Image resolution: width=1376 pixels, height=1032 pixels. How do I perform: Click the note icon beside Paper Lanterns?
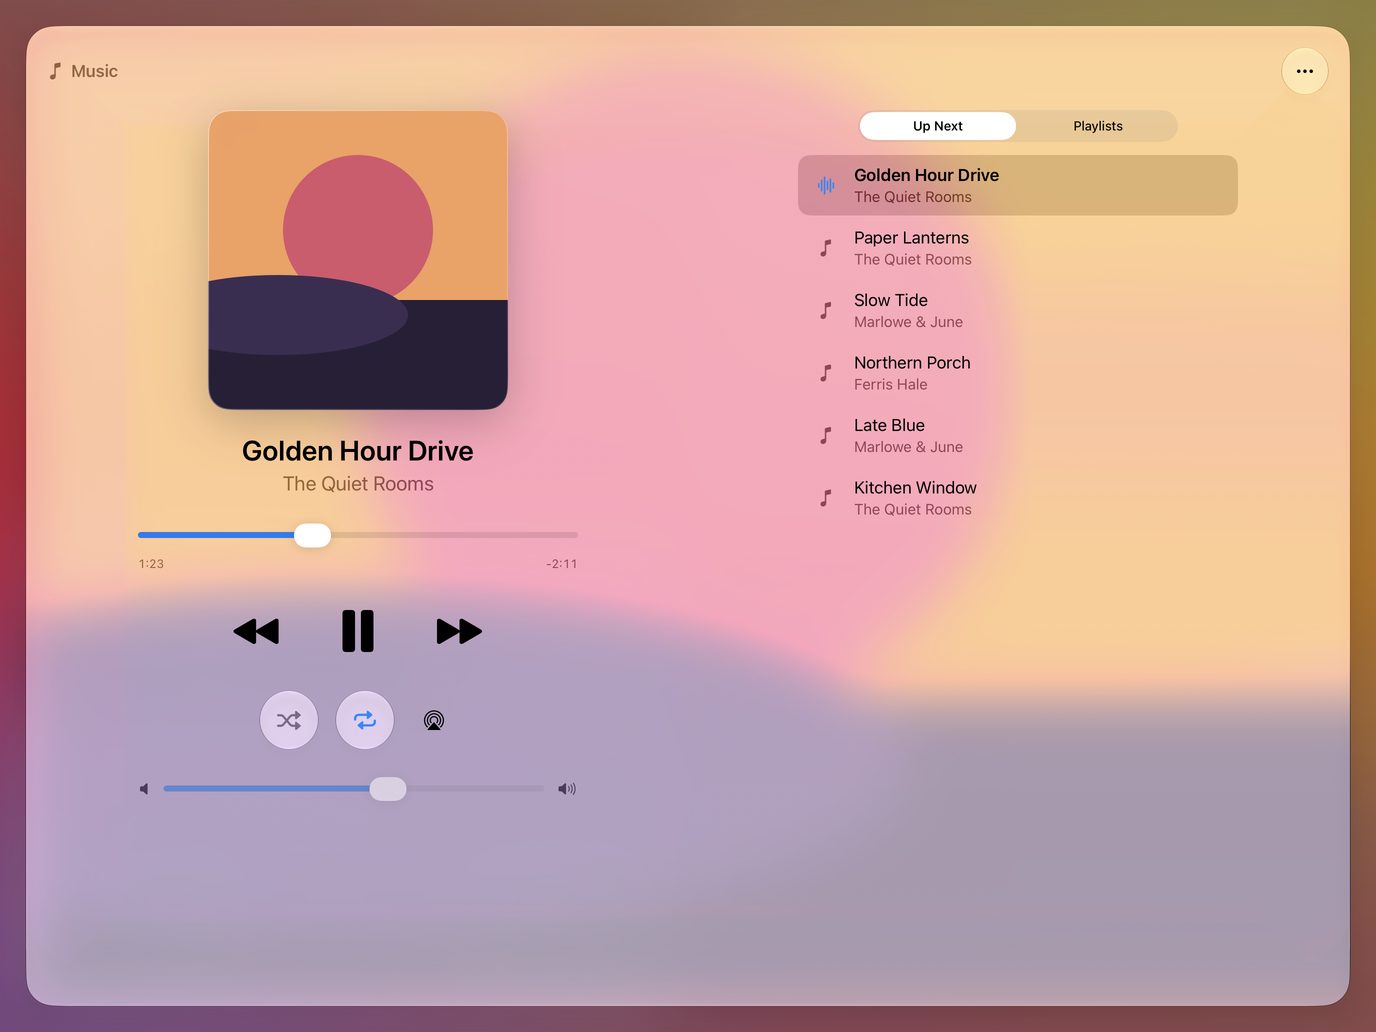coord(826,248)
